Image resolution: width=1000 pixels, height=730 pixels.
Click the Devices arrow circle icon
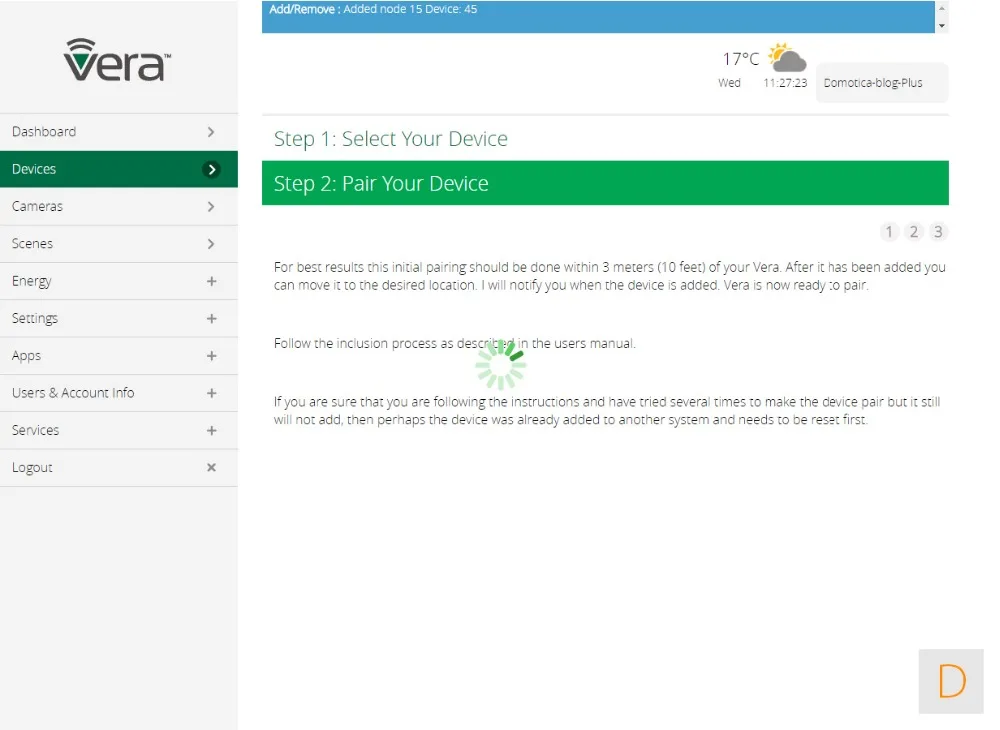tap(212, 170)
